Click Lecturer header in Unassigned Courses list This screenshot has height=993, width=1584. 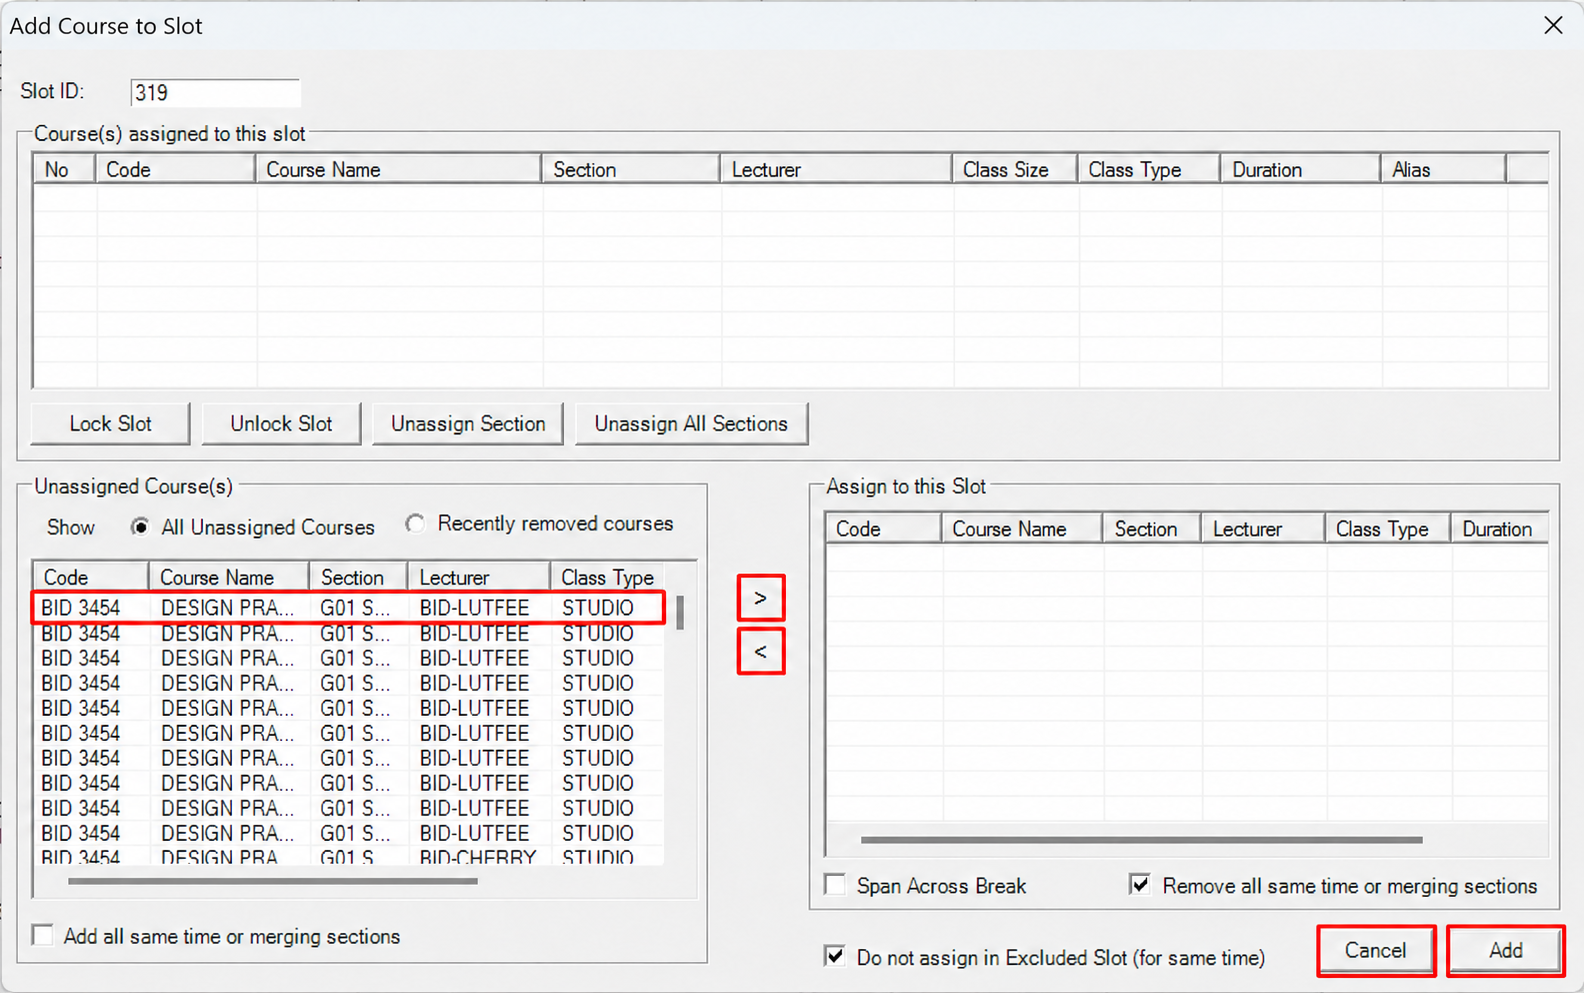pos(479,577)
